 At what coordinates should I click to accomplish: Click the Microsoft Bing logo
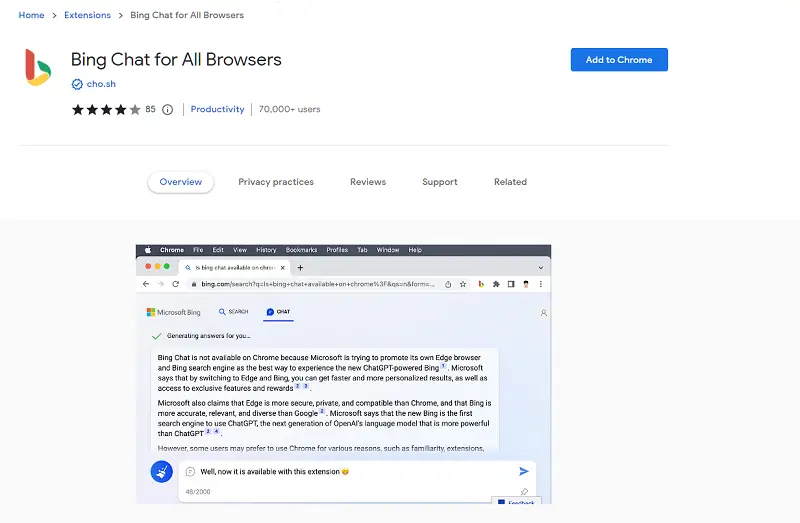(173, 312)
